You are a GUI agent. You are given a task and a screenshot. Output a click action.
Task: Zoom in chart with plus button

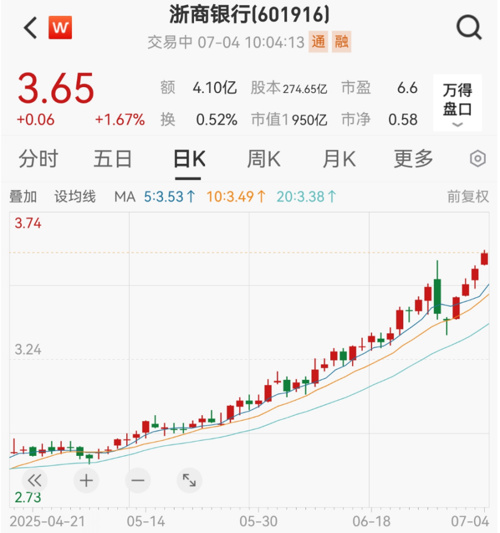[86, 480]
